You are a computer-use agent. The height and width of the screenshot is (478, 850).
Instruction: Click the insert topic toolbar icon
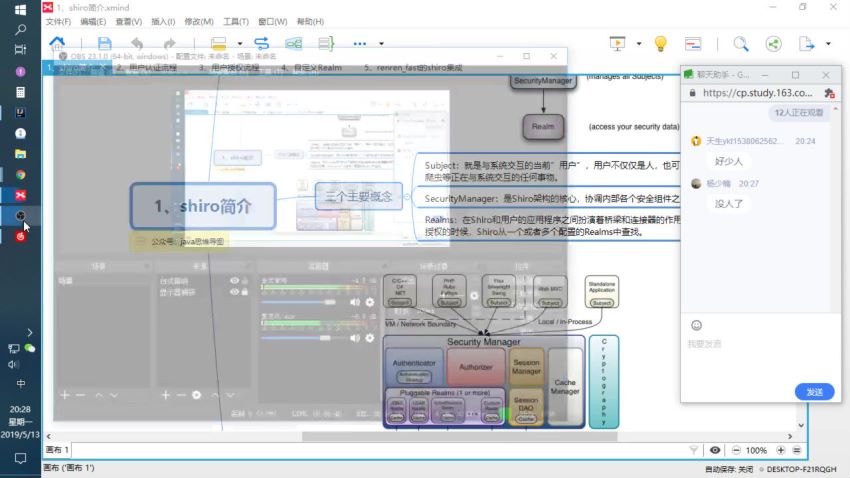218,43
